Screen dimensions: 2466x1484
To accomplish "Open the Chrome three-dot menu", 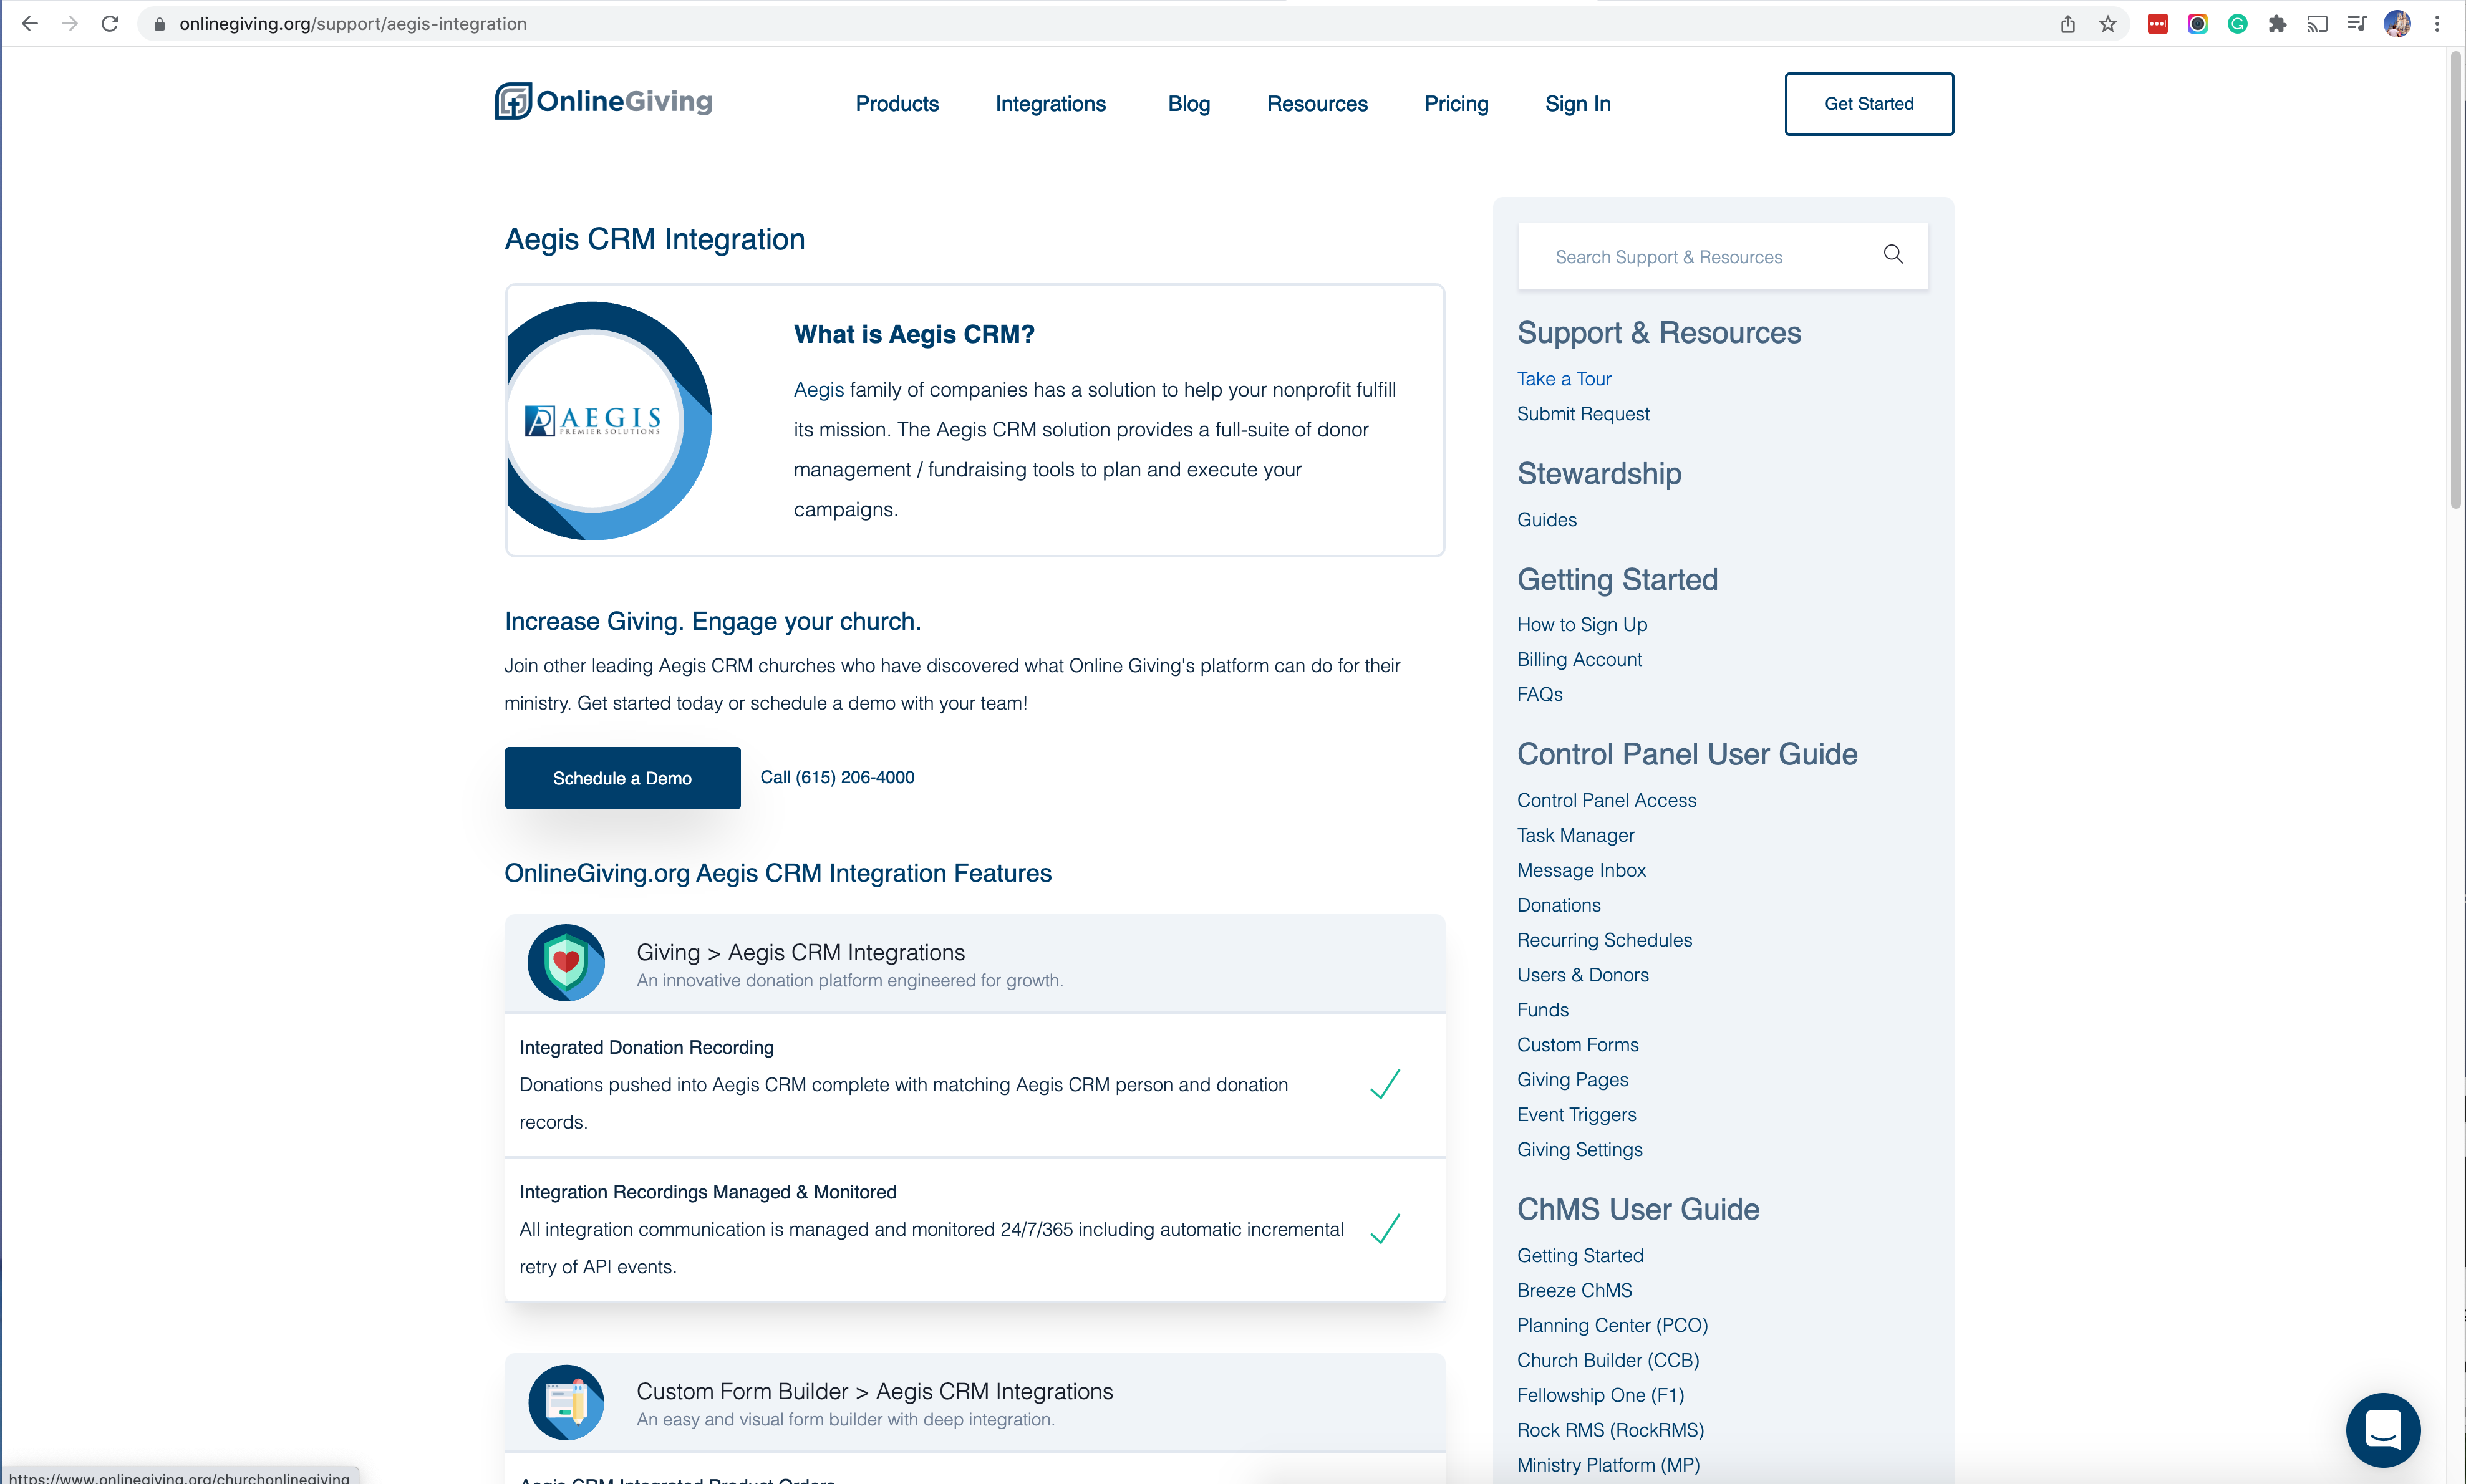I will pyautogui.click(x=2437, y=24).
